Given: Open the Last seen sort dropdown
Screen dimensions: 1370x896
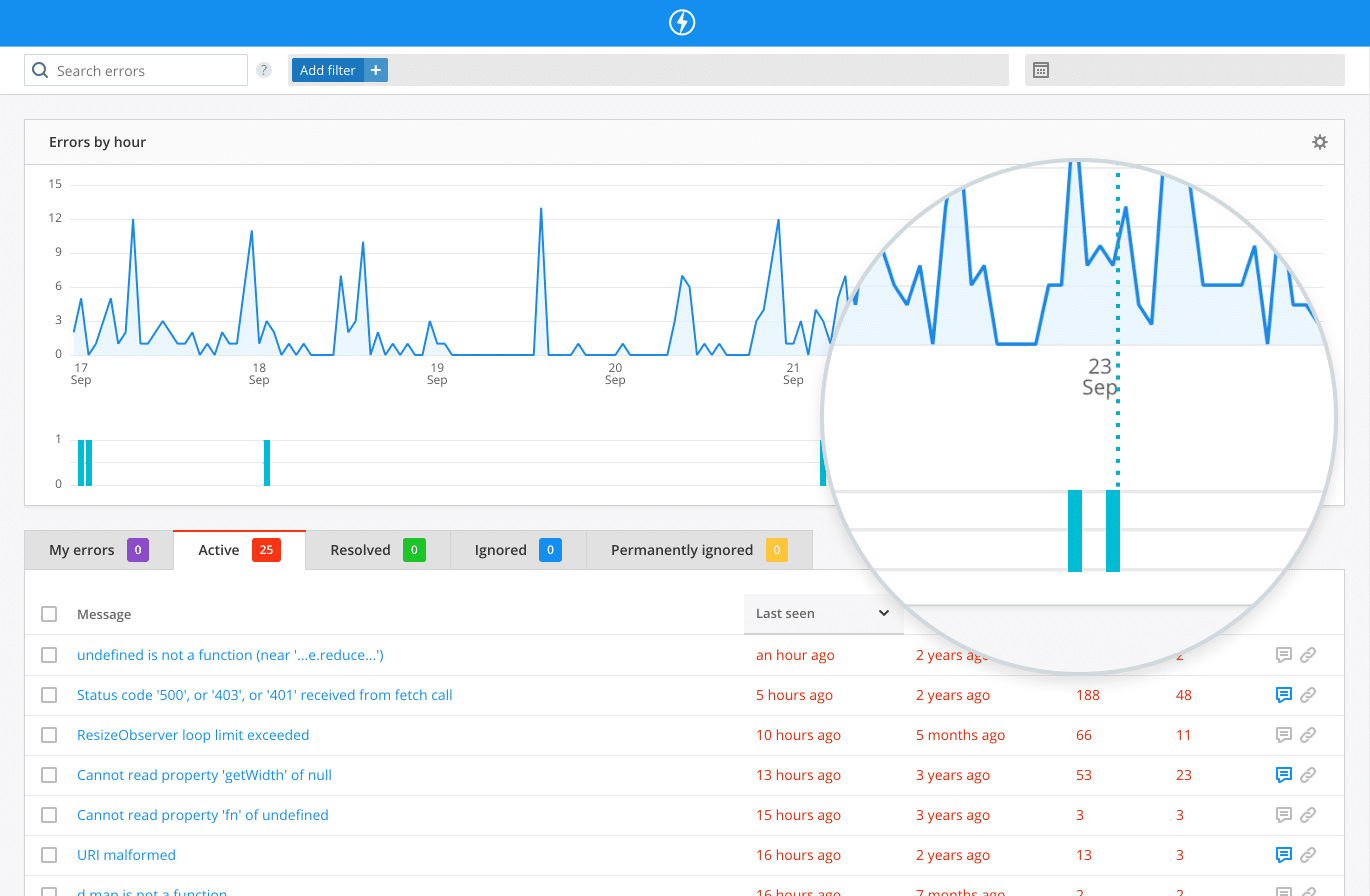Looking at the screenshot, I should 823,614.
